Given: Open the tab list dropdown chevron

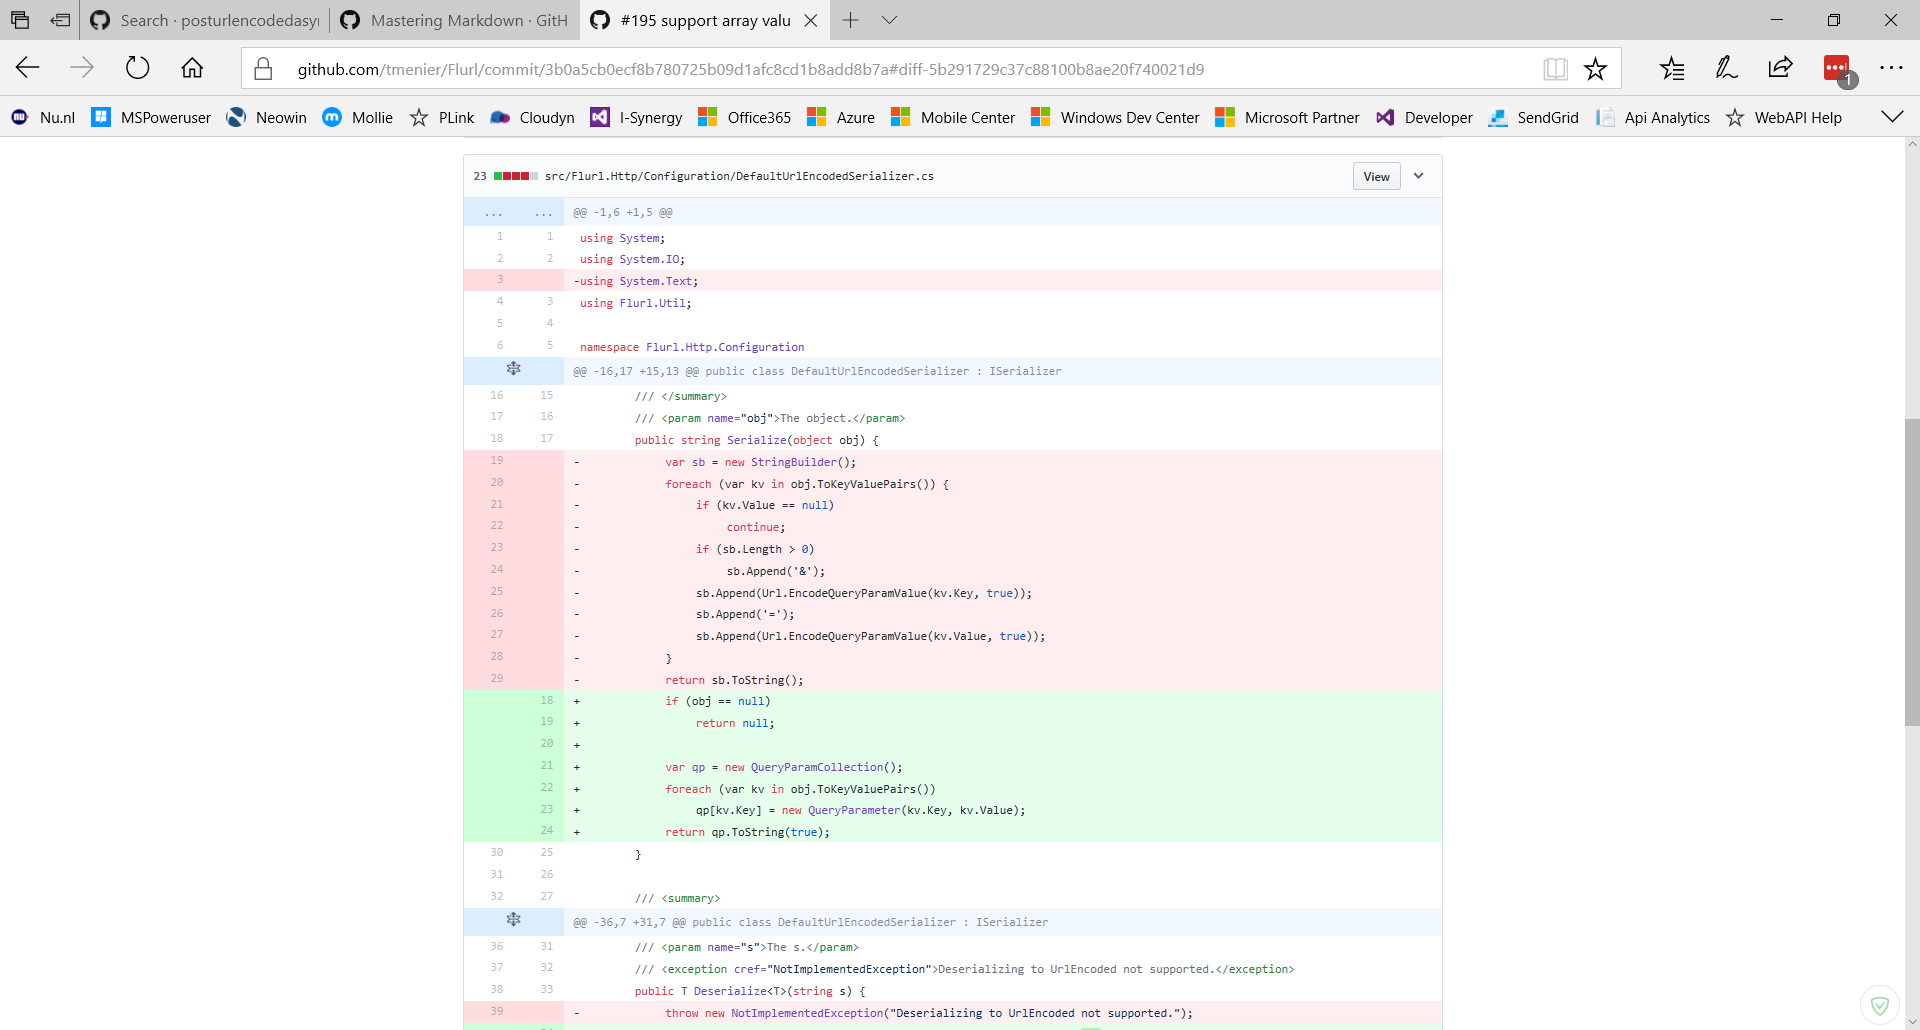Looking at the screenshot, I should click(x=890, y=20).
